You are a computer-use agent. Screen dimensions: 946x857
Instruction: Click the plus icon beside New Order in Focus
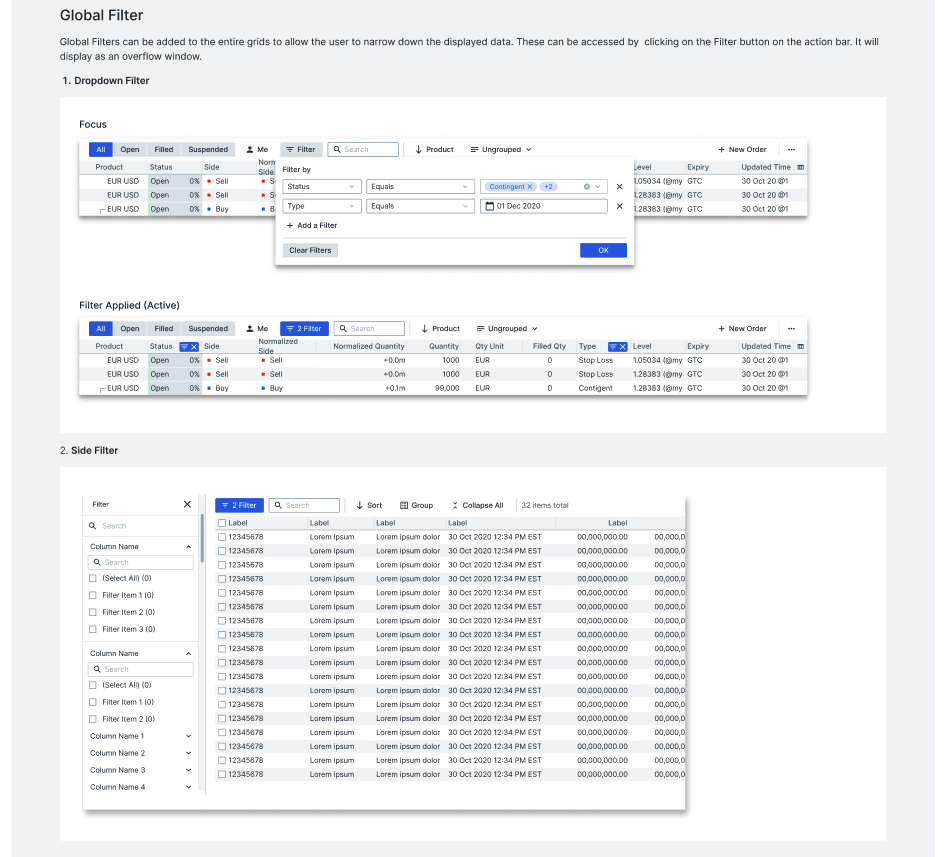click(721, 150)
